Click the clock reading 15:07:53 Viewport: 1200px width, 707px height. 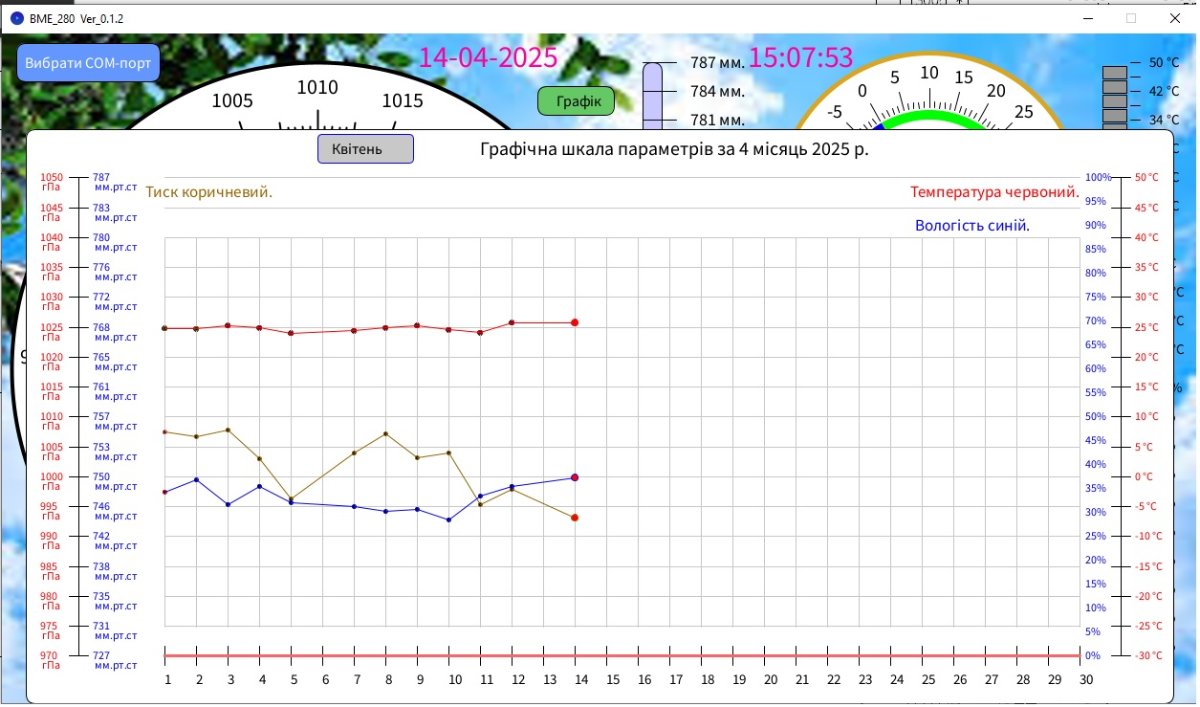pos(800,58)
